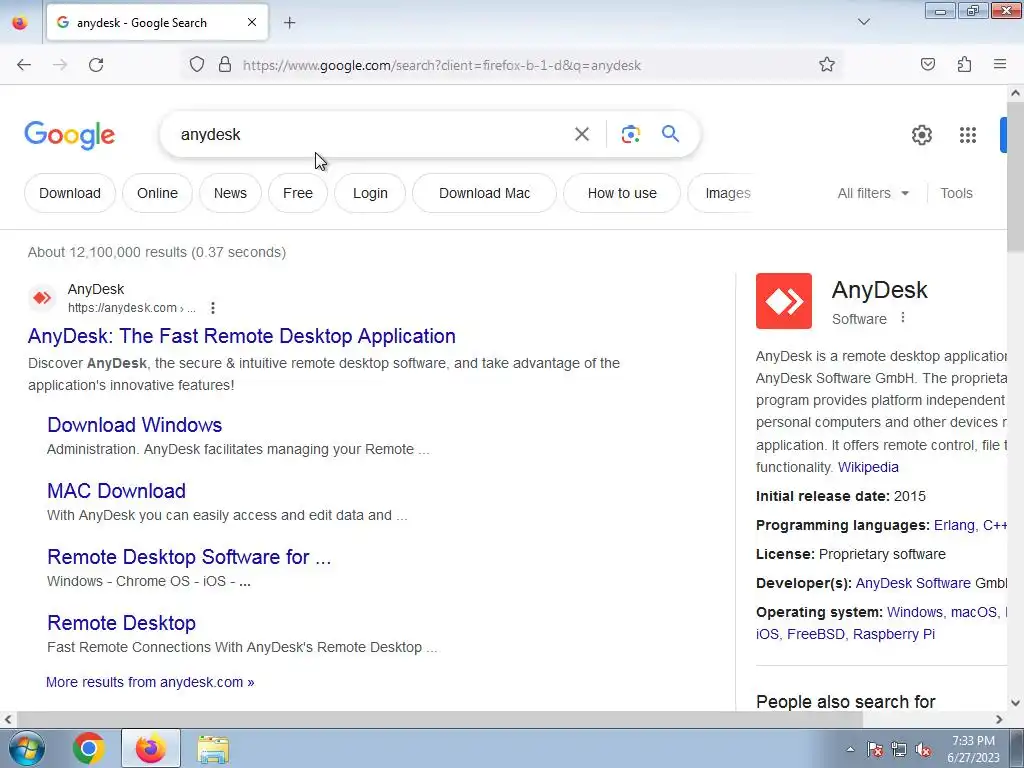Open AnyDesk: The Fast Remote Desktop Application link
Image resolution: width=1024 pixels, height=768 pixels.
[x=242, y=336]
